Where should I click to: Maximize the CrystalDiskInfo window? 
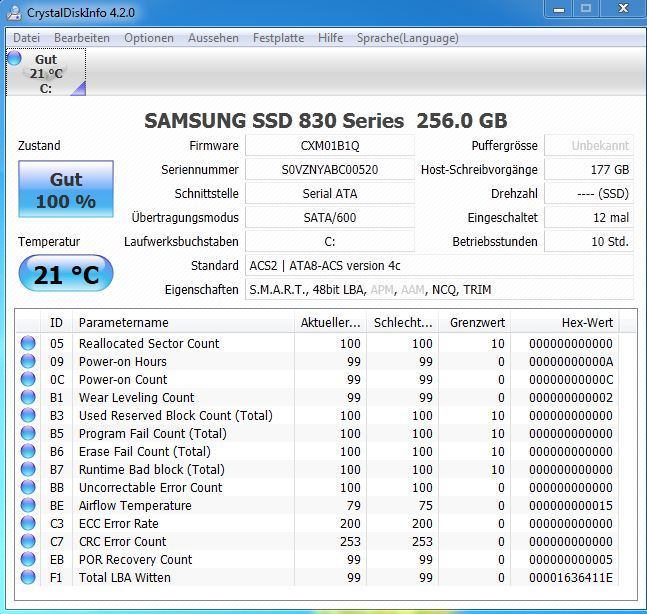click(x=586, y=9)
